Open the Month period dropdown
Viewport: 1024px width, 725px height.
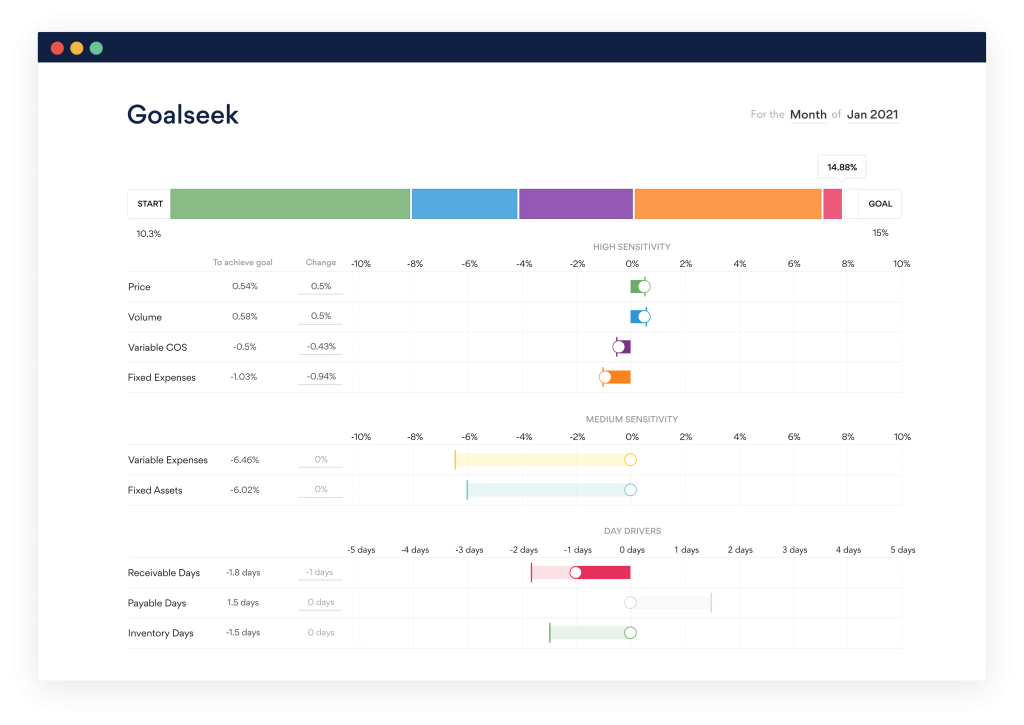click(808, 114)
